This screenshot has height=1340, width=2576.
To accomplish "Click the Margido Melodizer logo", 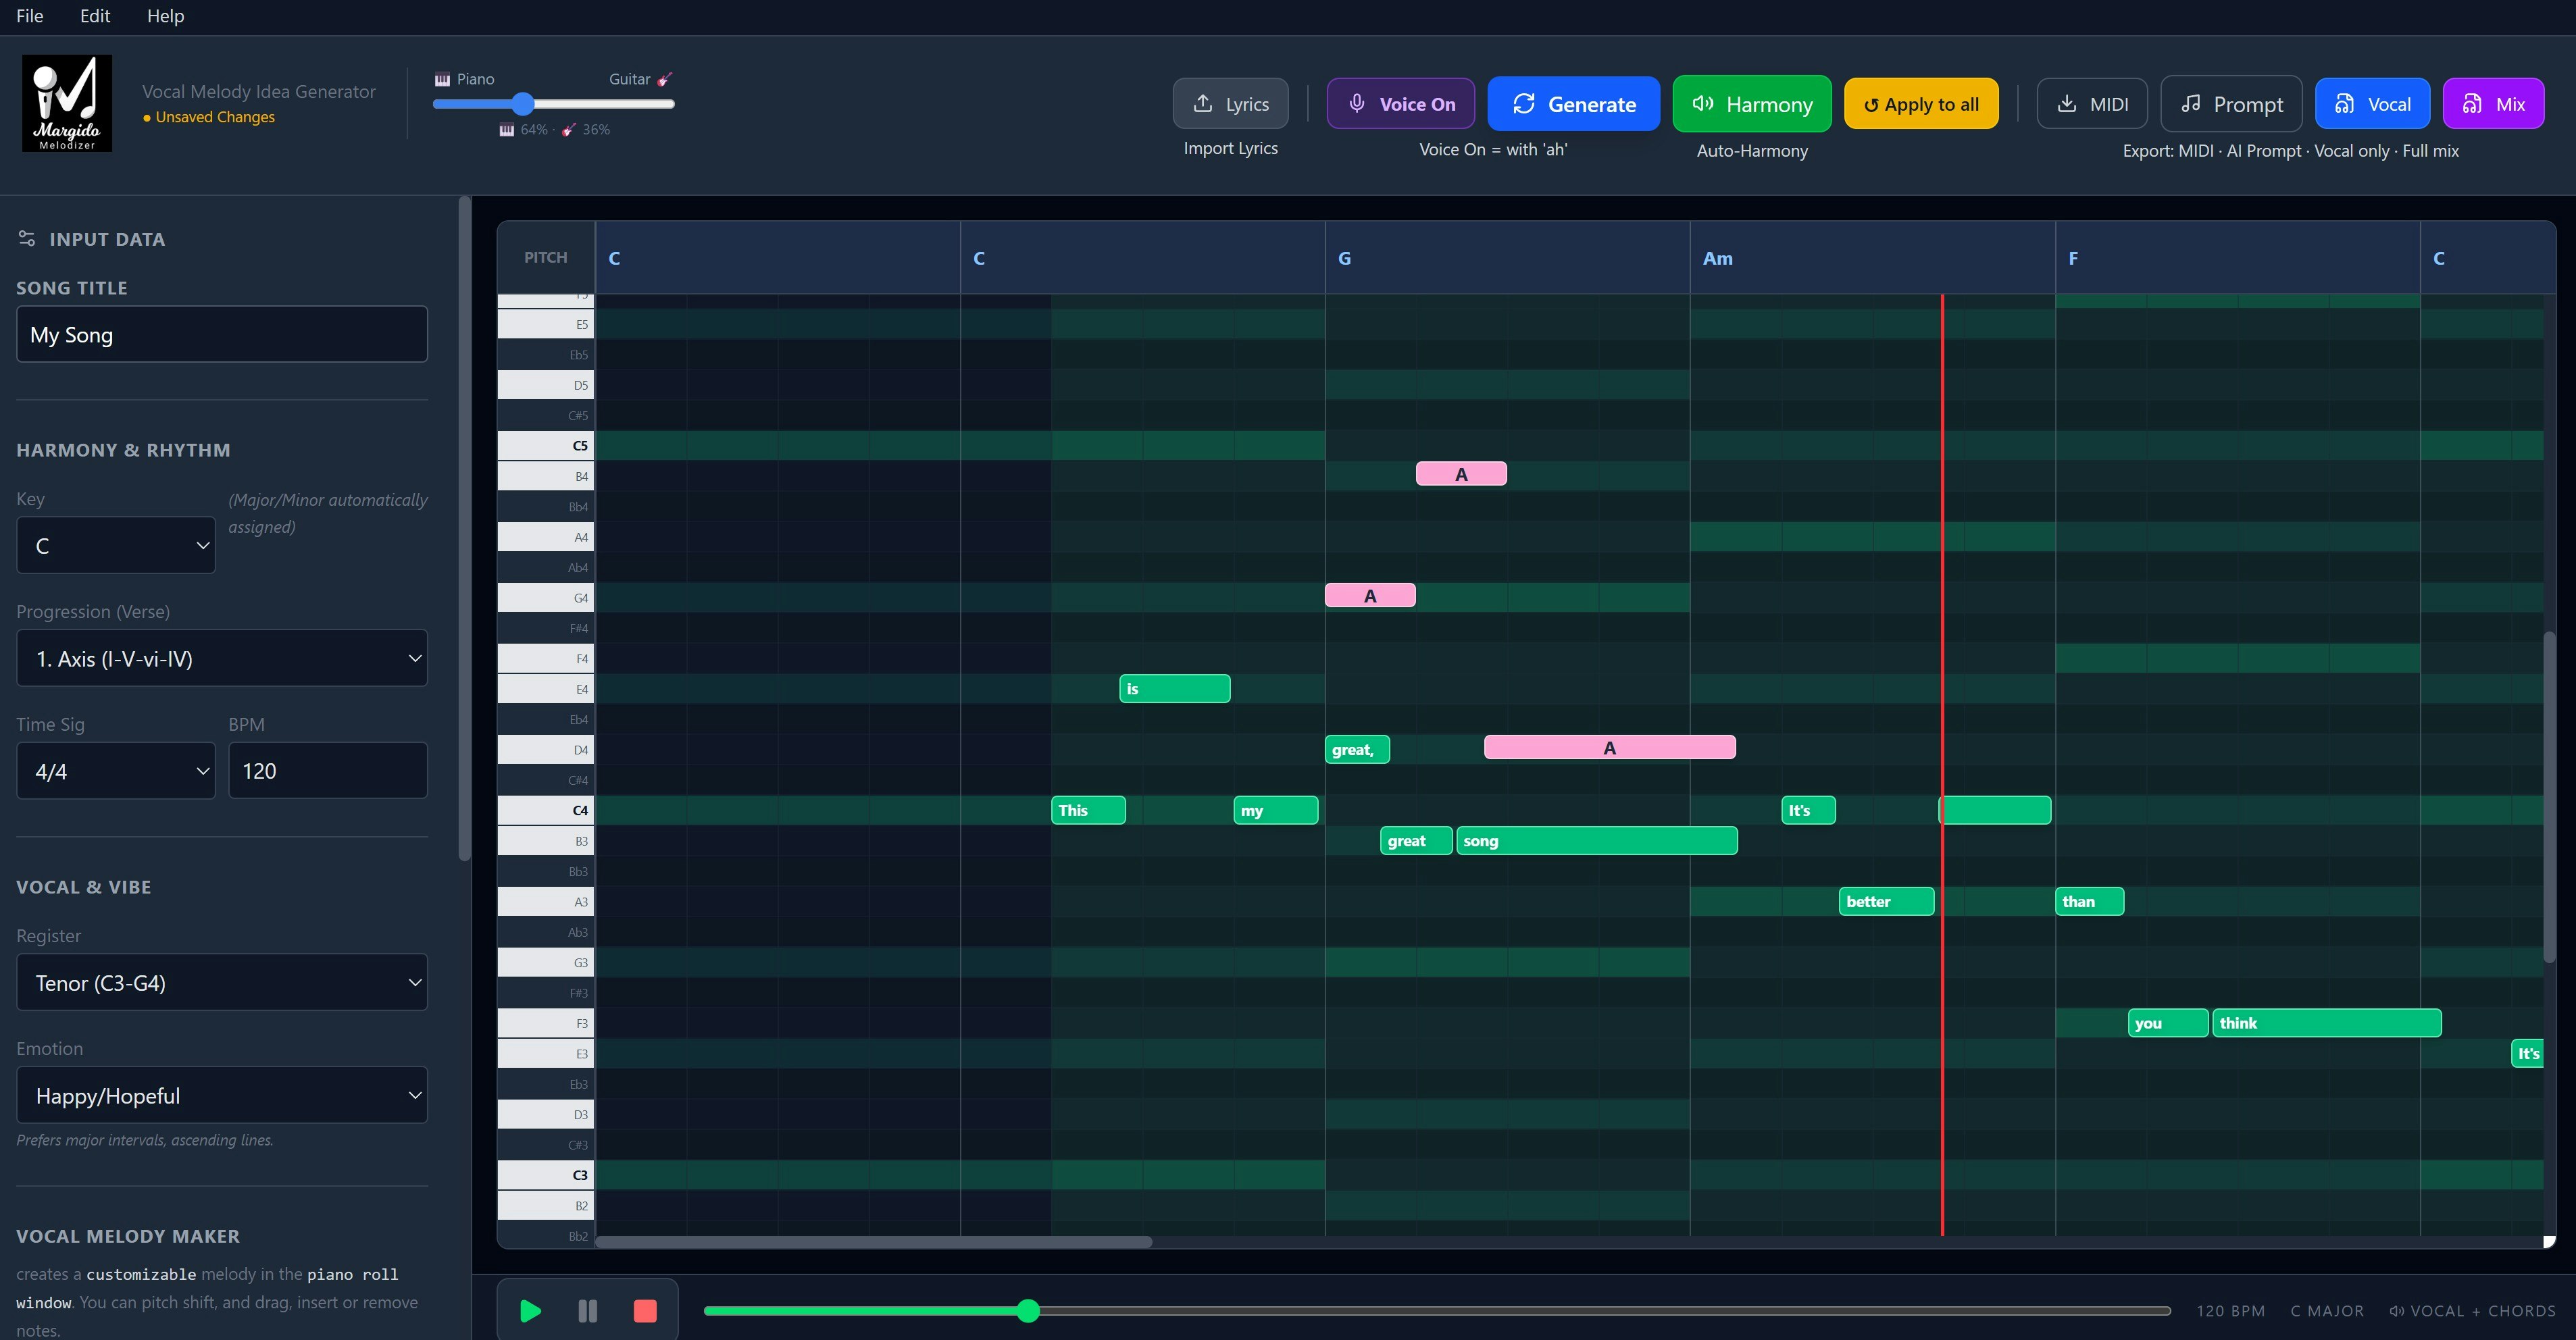I will click(x=67, y=103).
